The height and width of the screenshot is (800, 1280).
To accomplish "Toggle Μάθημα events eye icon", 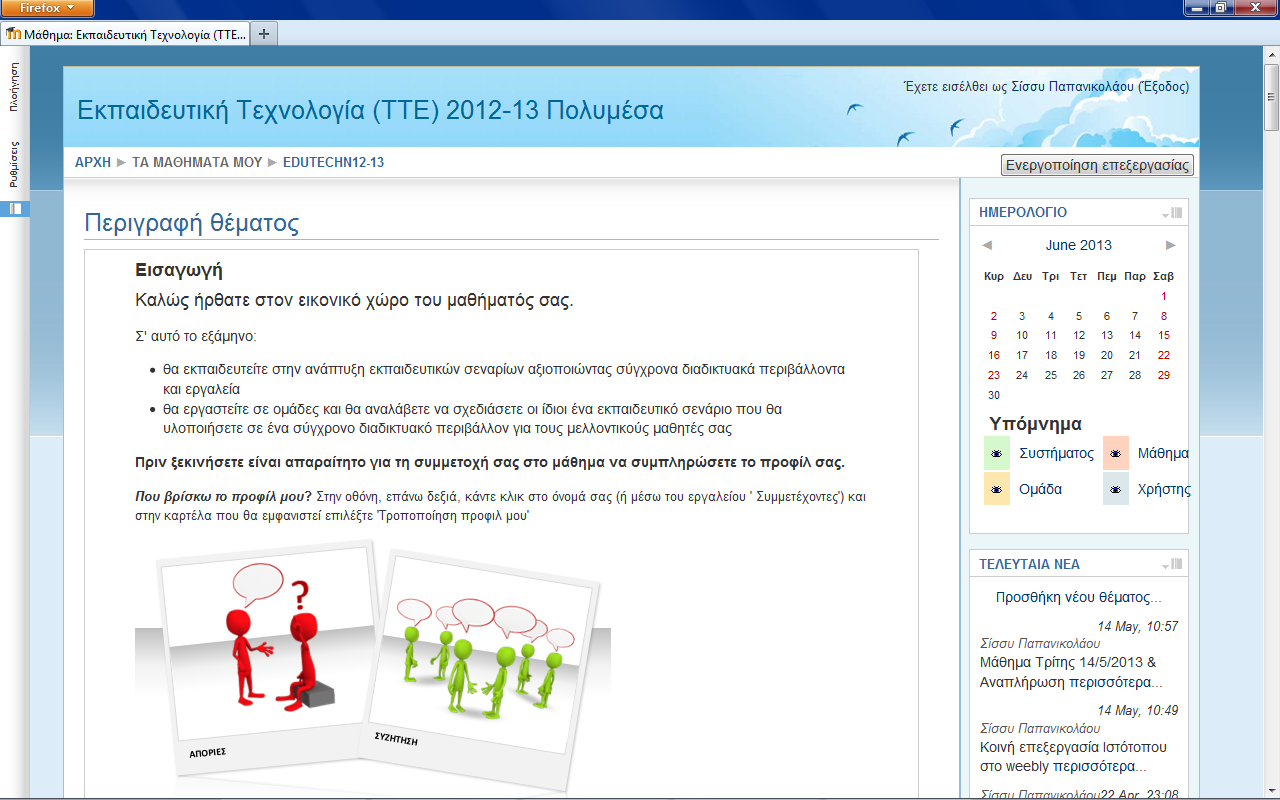I will coord(1116,453).
